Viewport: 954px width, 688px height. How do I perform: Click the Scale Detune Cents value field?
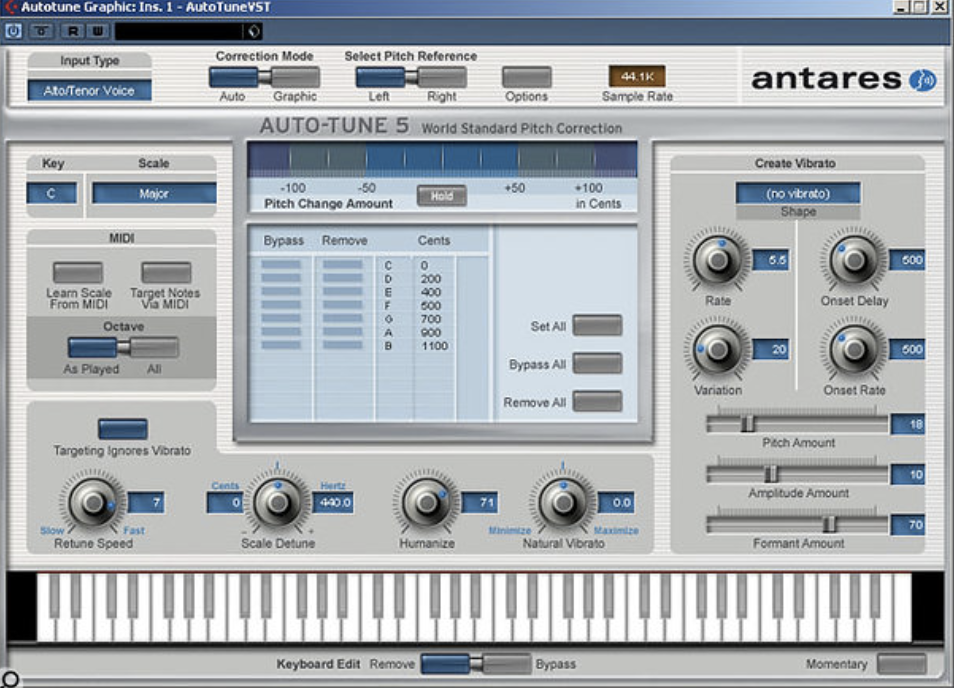[225, 502]
